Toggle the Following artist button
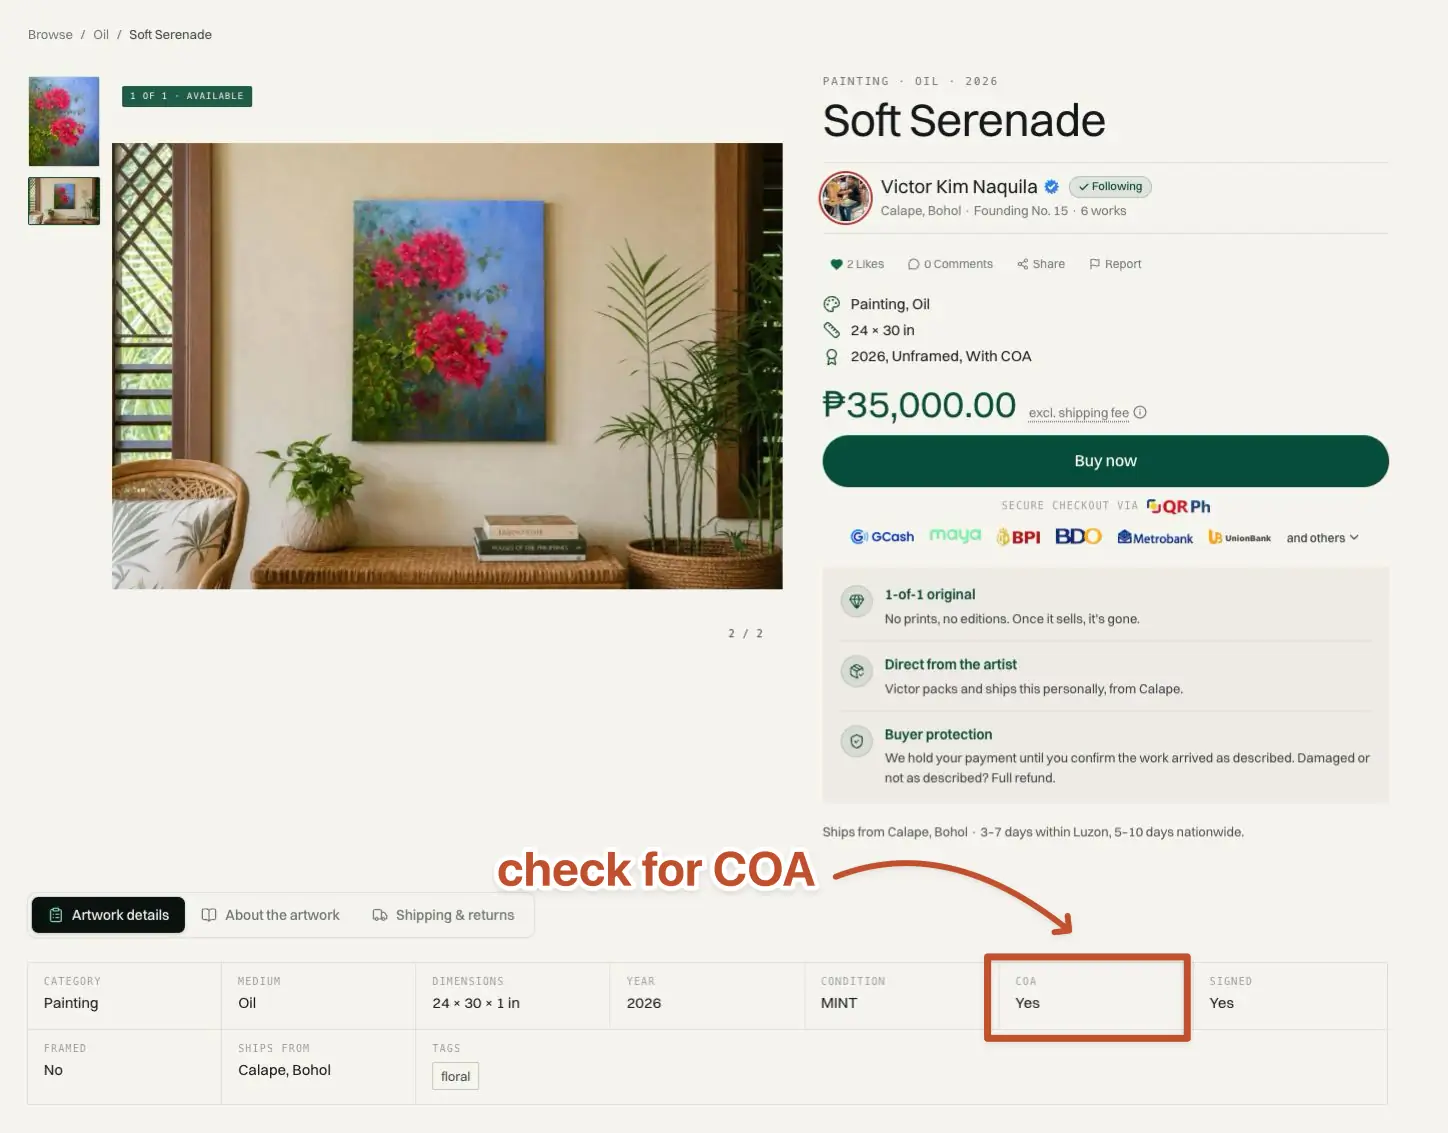The height and width of the screenshot is (1133, 1448). click(1110, 187)
